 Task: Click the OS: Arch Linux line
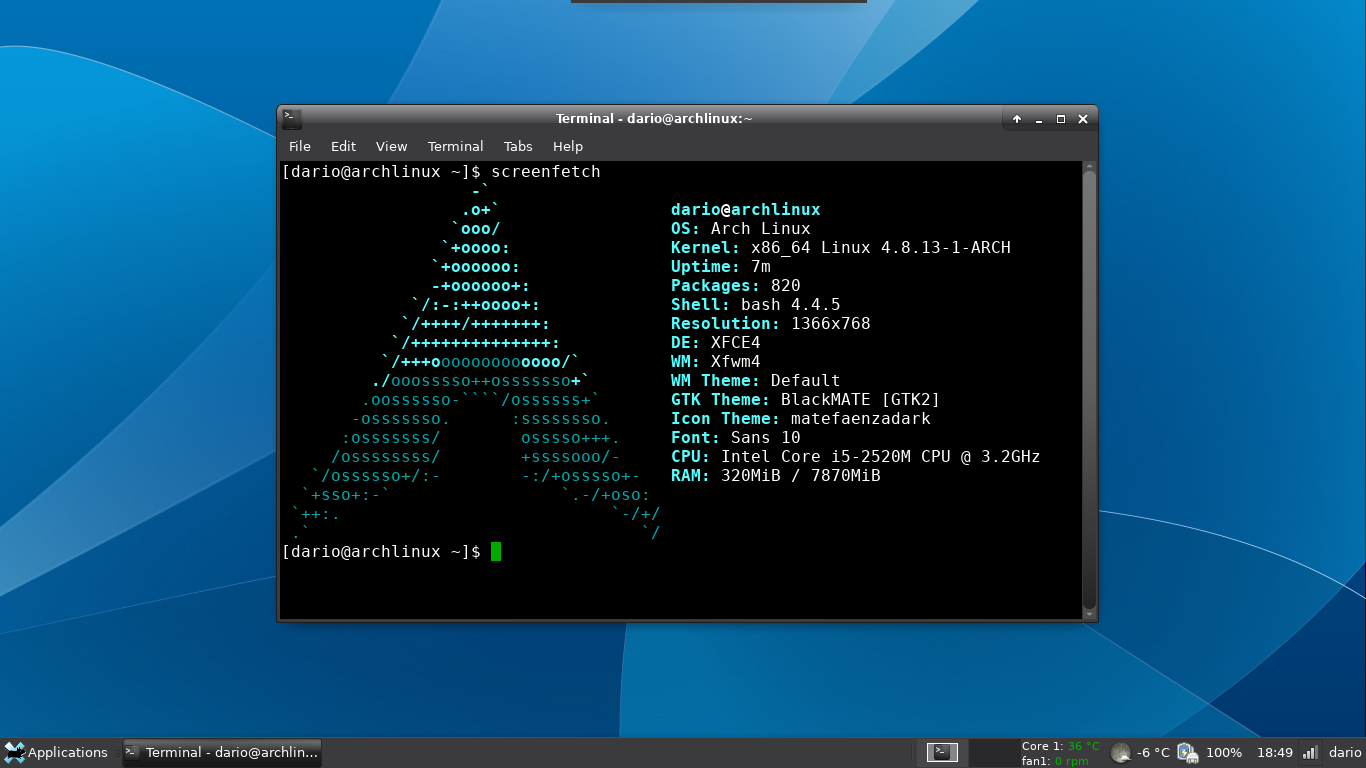tap(741, 229)
